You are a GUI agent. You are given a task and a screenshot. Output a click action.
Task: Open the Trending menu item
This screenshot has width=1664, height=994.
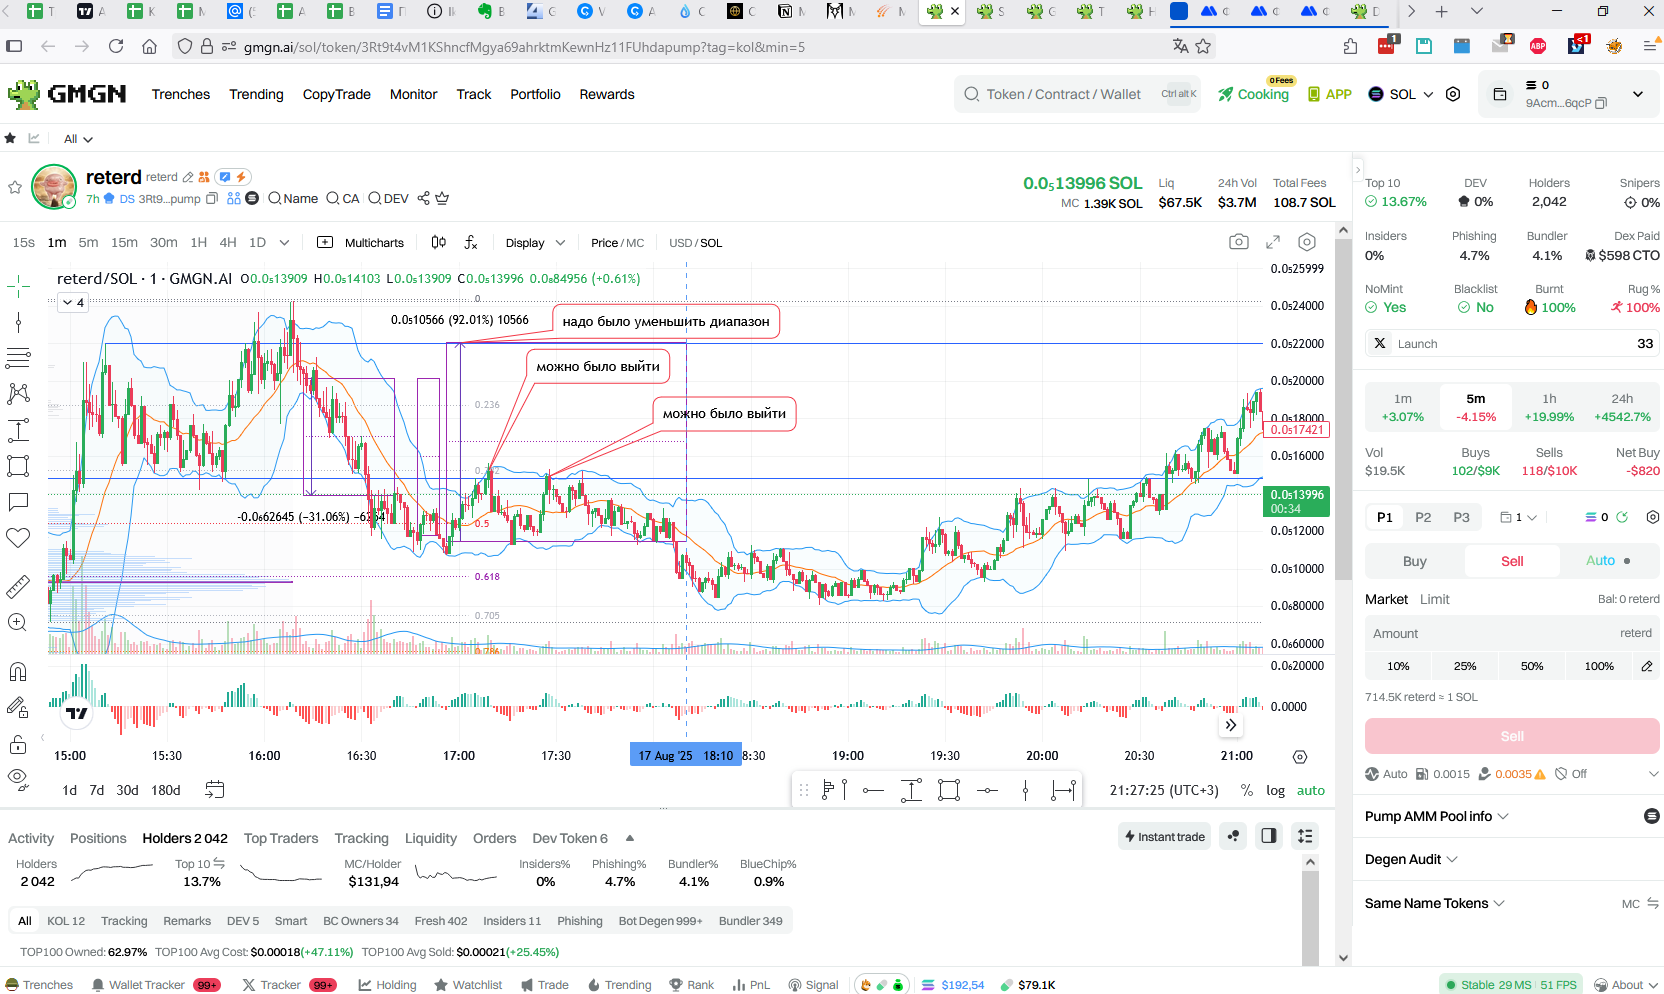(x=256, y=94)
